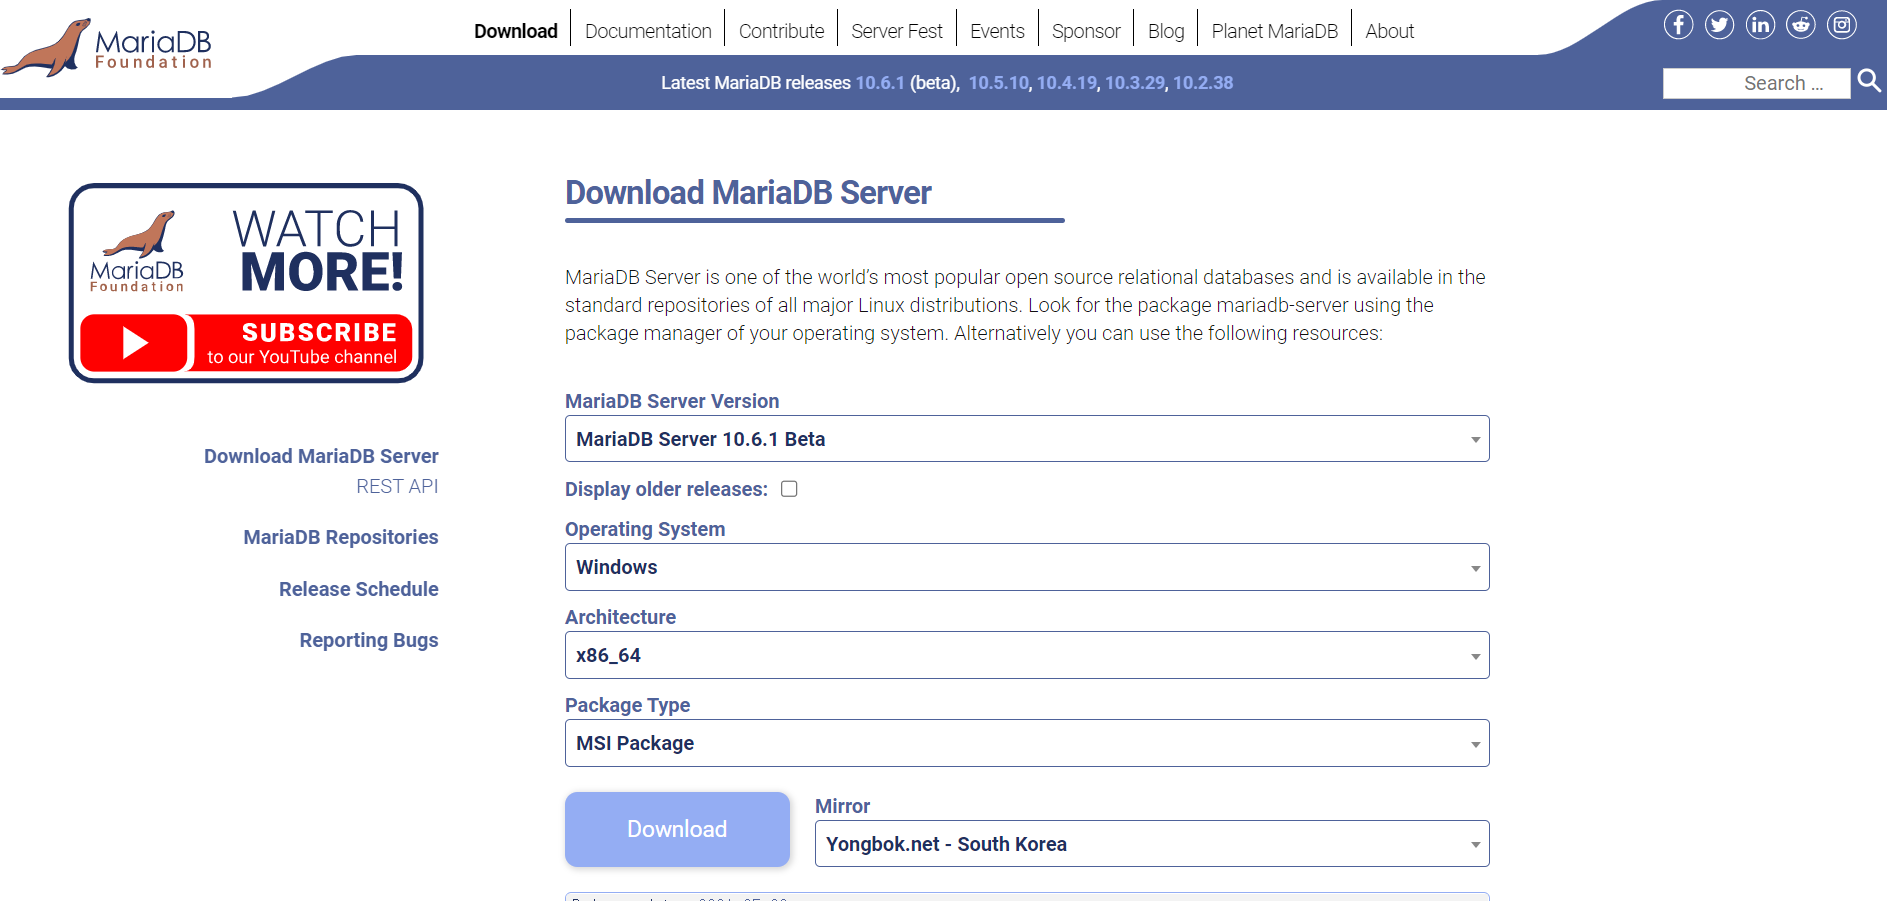This screenshot has width=1887, height=901.
Task: Open the REST API sidebar link
Action: [x=397, y=486]
